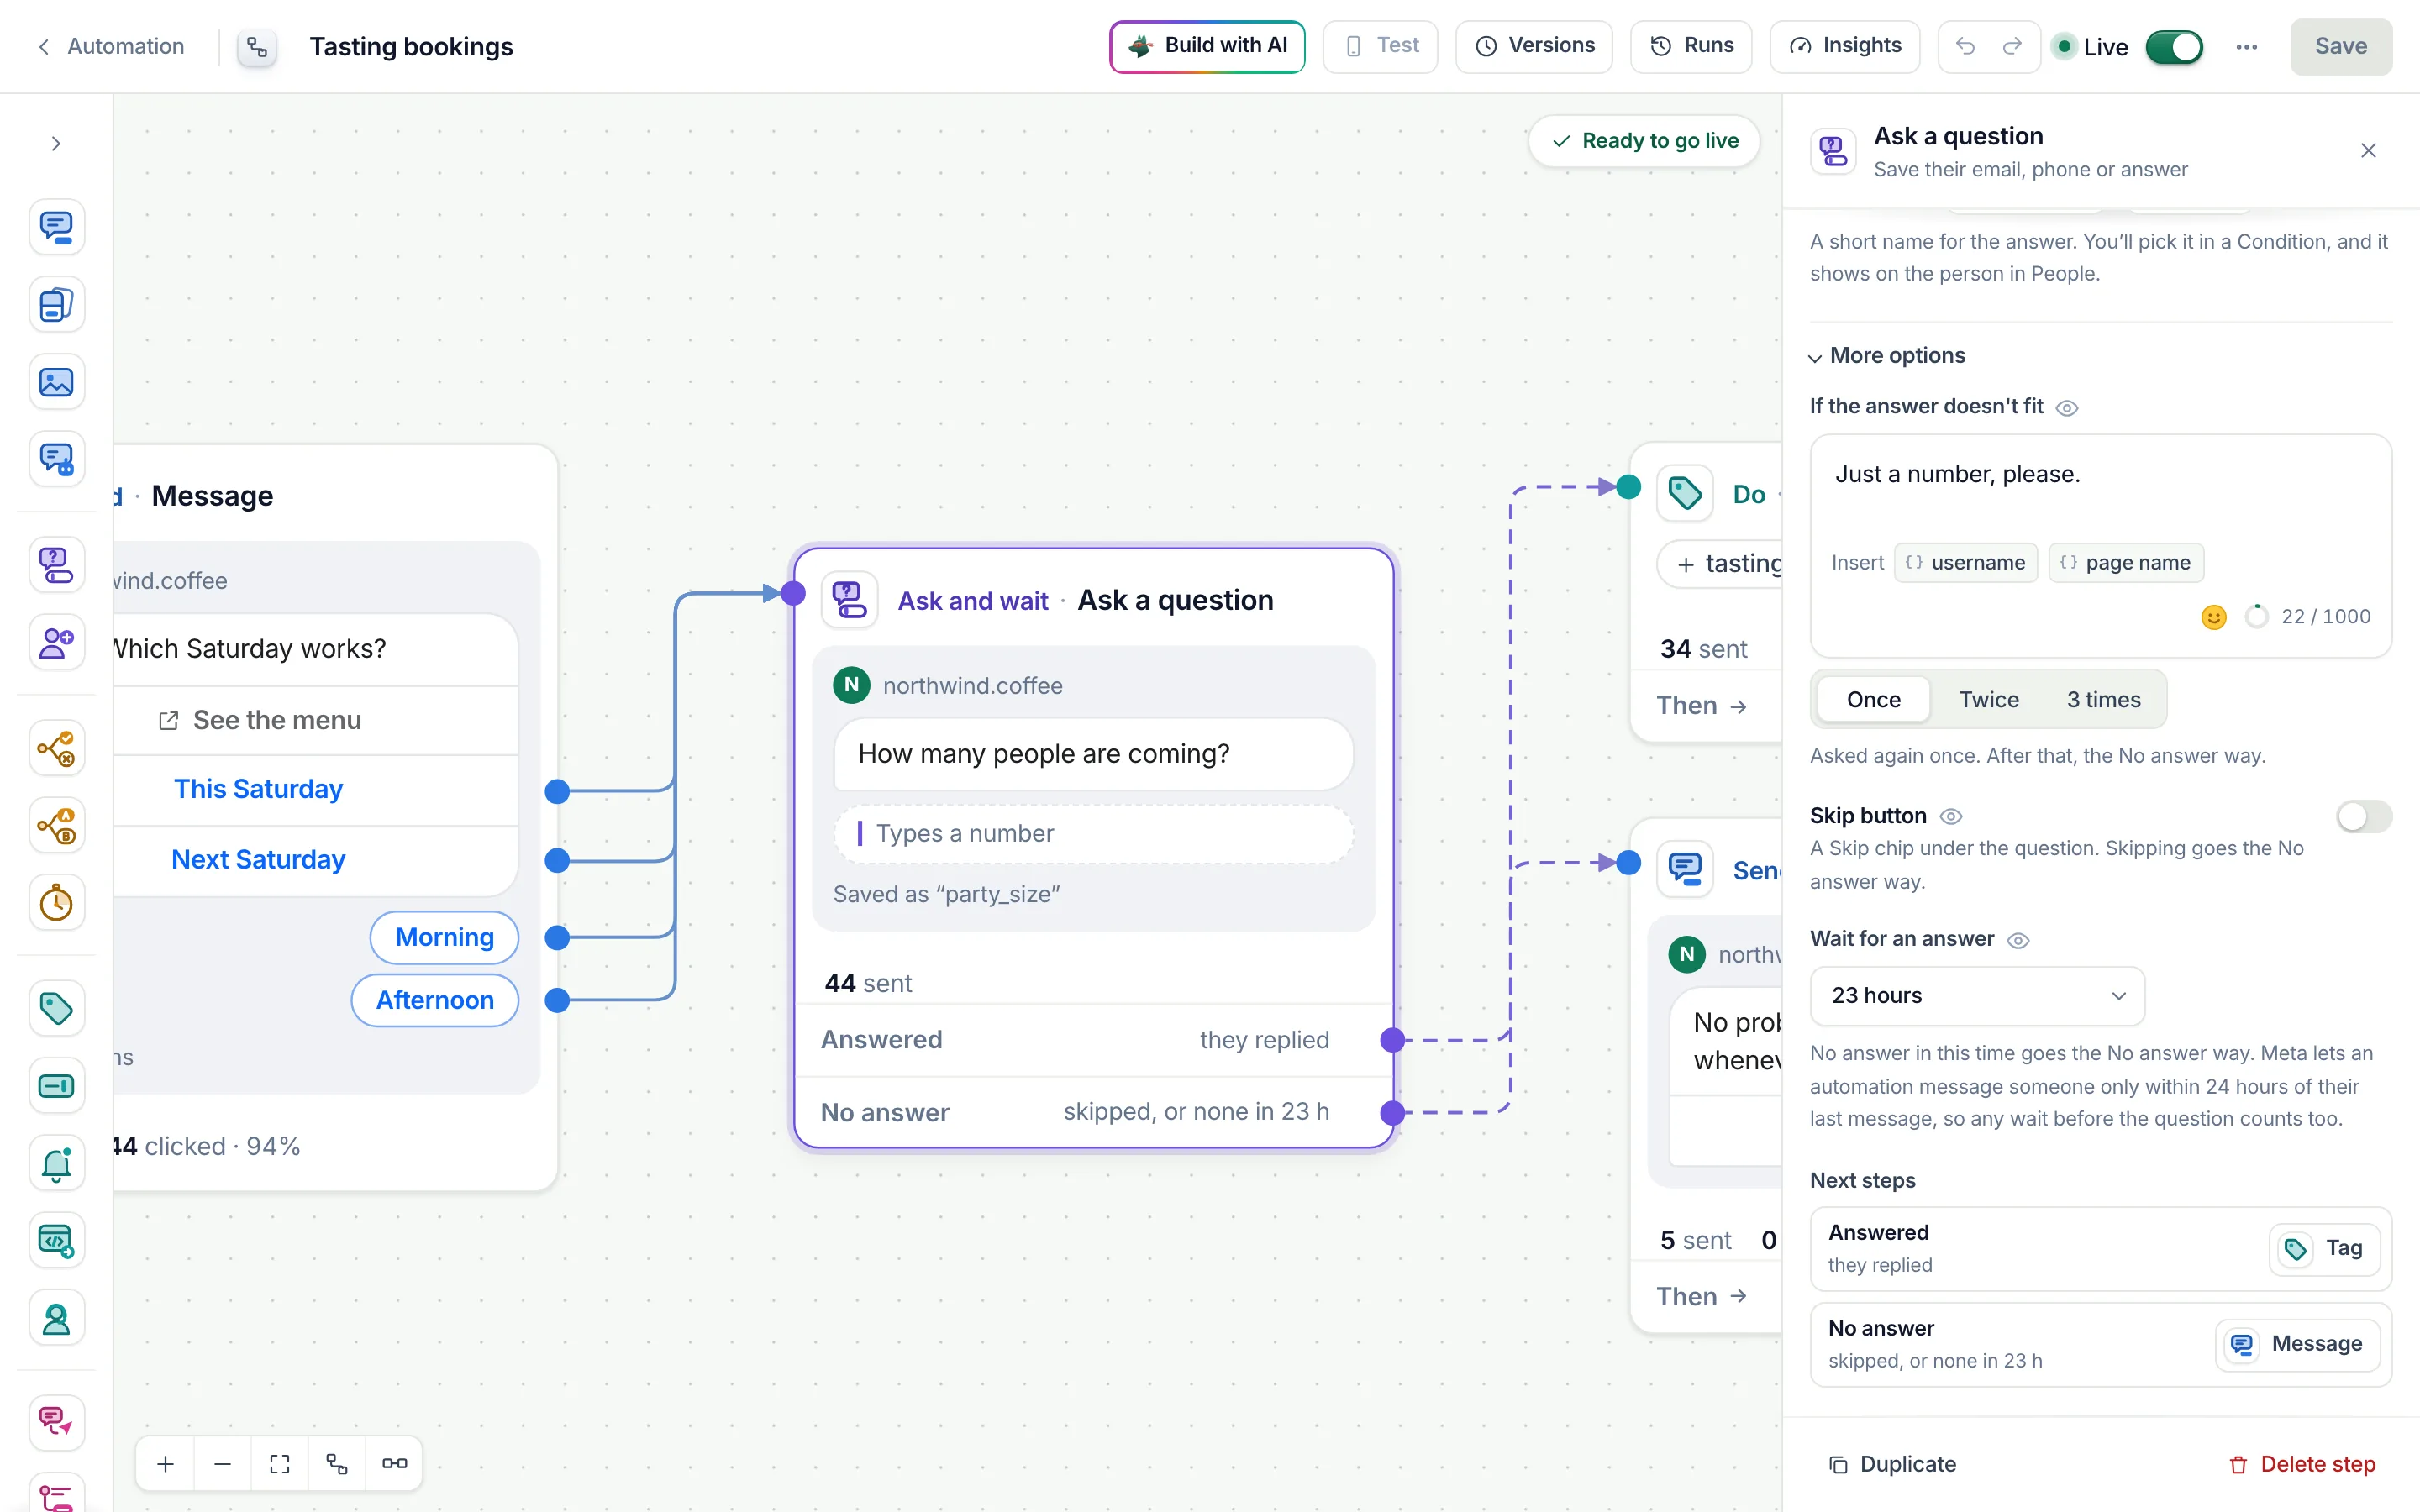This screenshot has width=2420, height=1512.
Task: Expand the left sidebar chevron
Action: point(56,144)
